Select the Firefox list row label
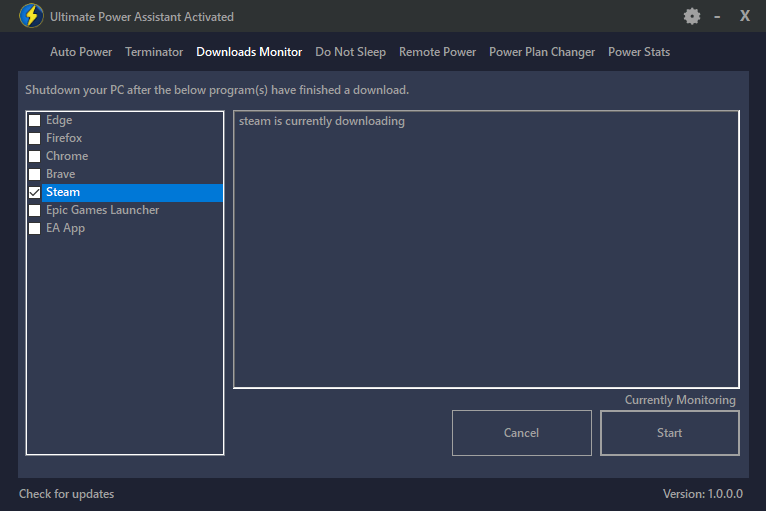 pos(64,138)
